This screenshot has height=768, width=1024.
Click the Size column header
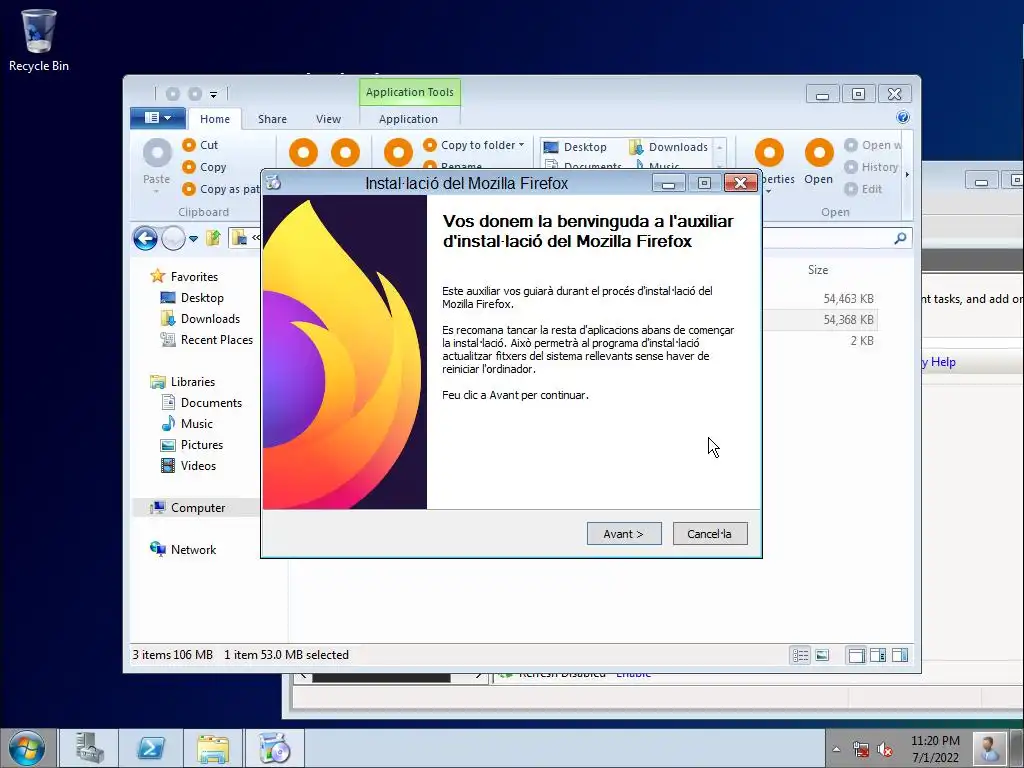tap(818, 270)
